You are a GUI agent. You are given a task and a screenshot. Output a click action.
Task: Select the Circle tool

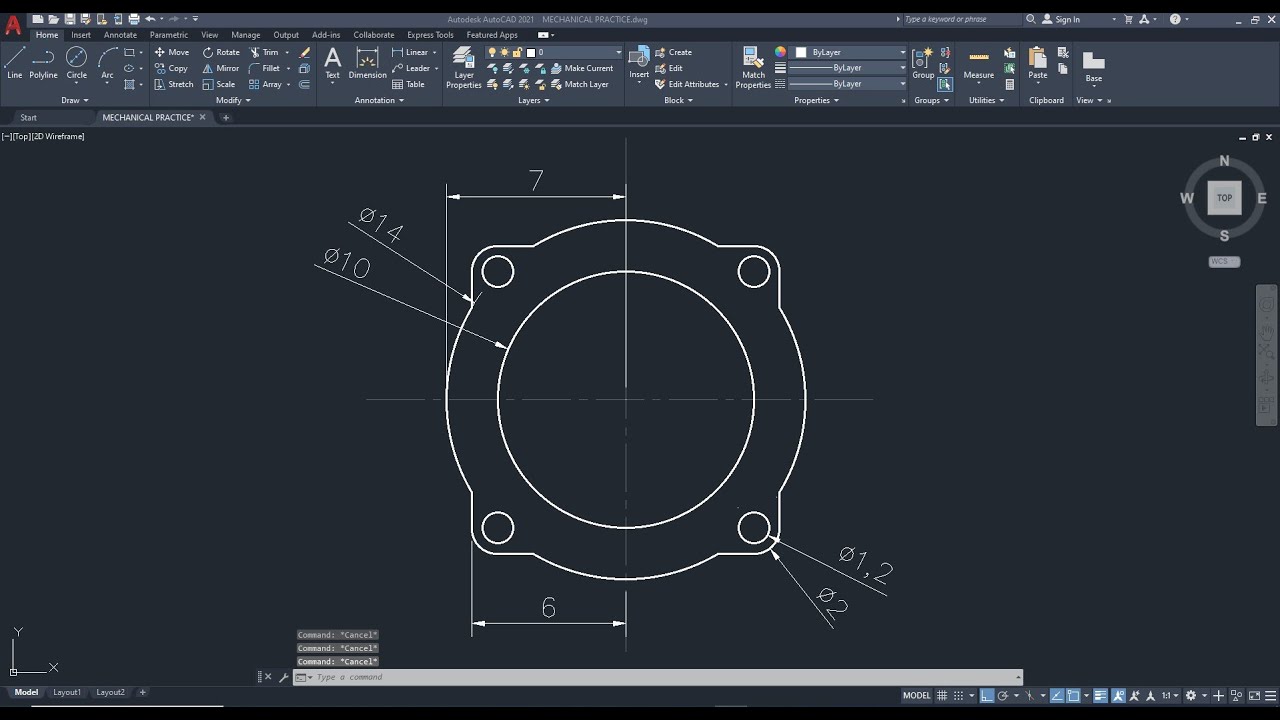(77, 62)
